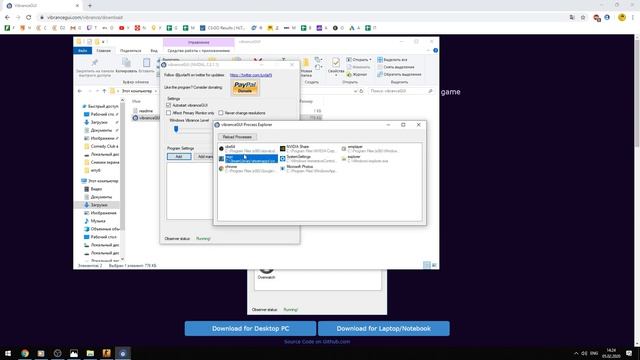The height and width of the screenshot is (360, 640).
Task: Toggle the Autostart vibranceGUI checkbox
Action: (168, 105)
